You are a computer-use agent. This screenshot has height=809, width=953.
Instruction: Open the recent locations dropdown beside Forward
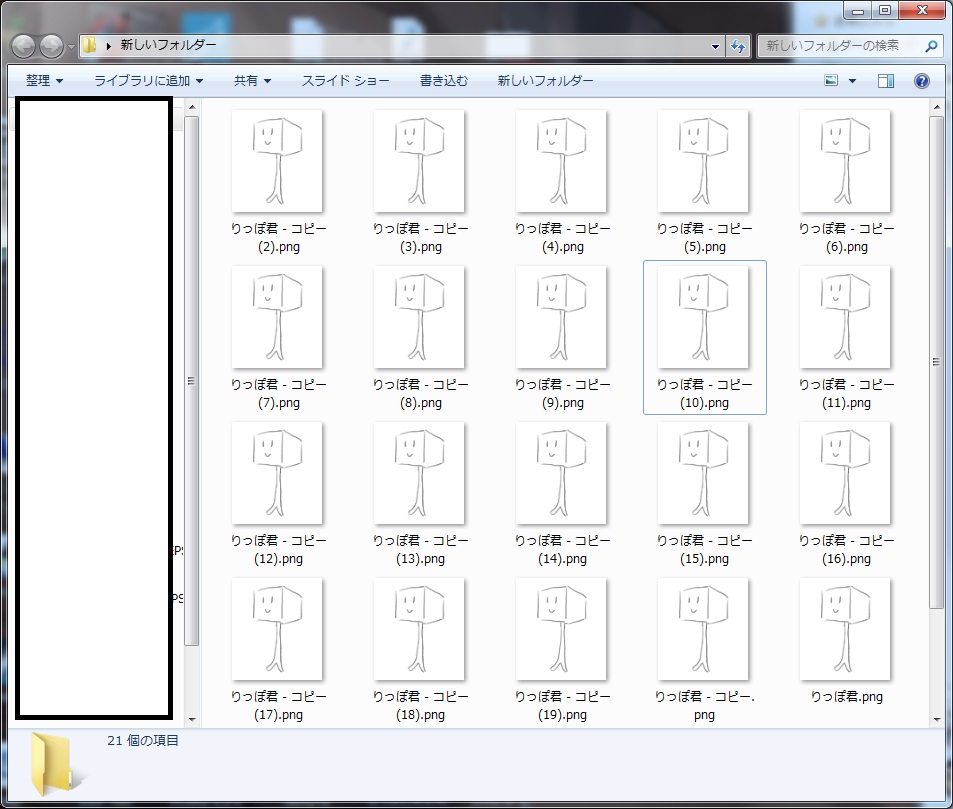(x=71, y=46)
